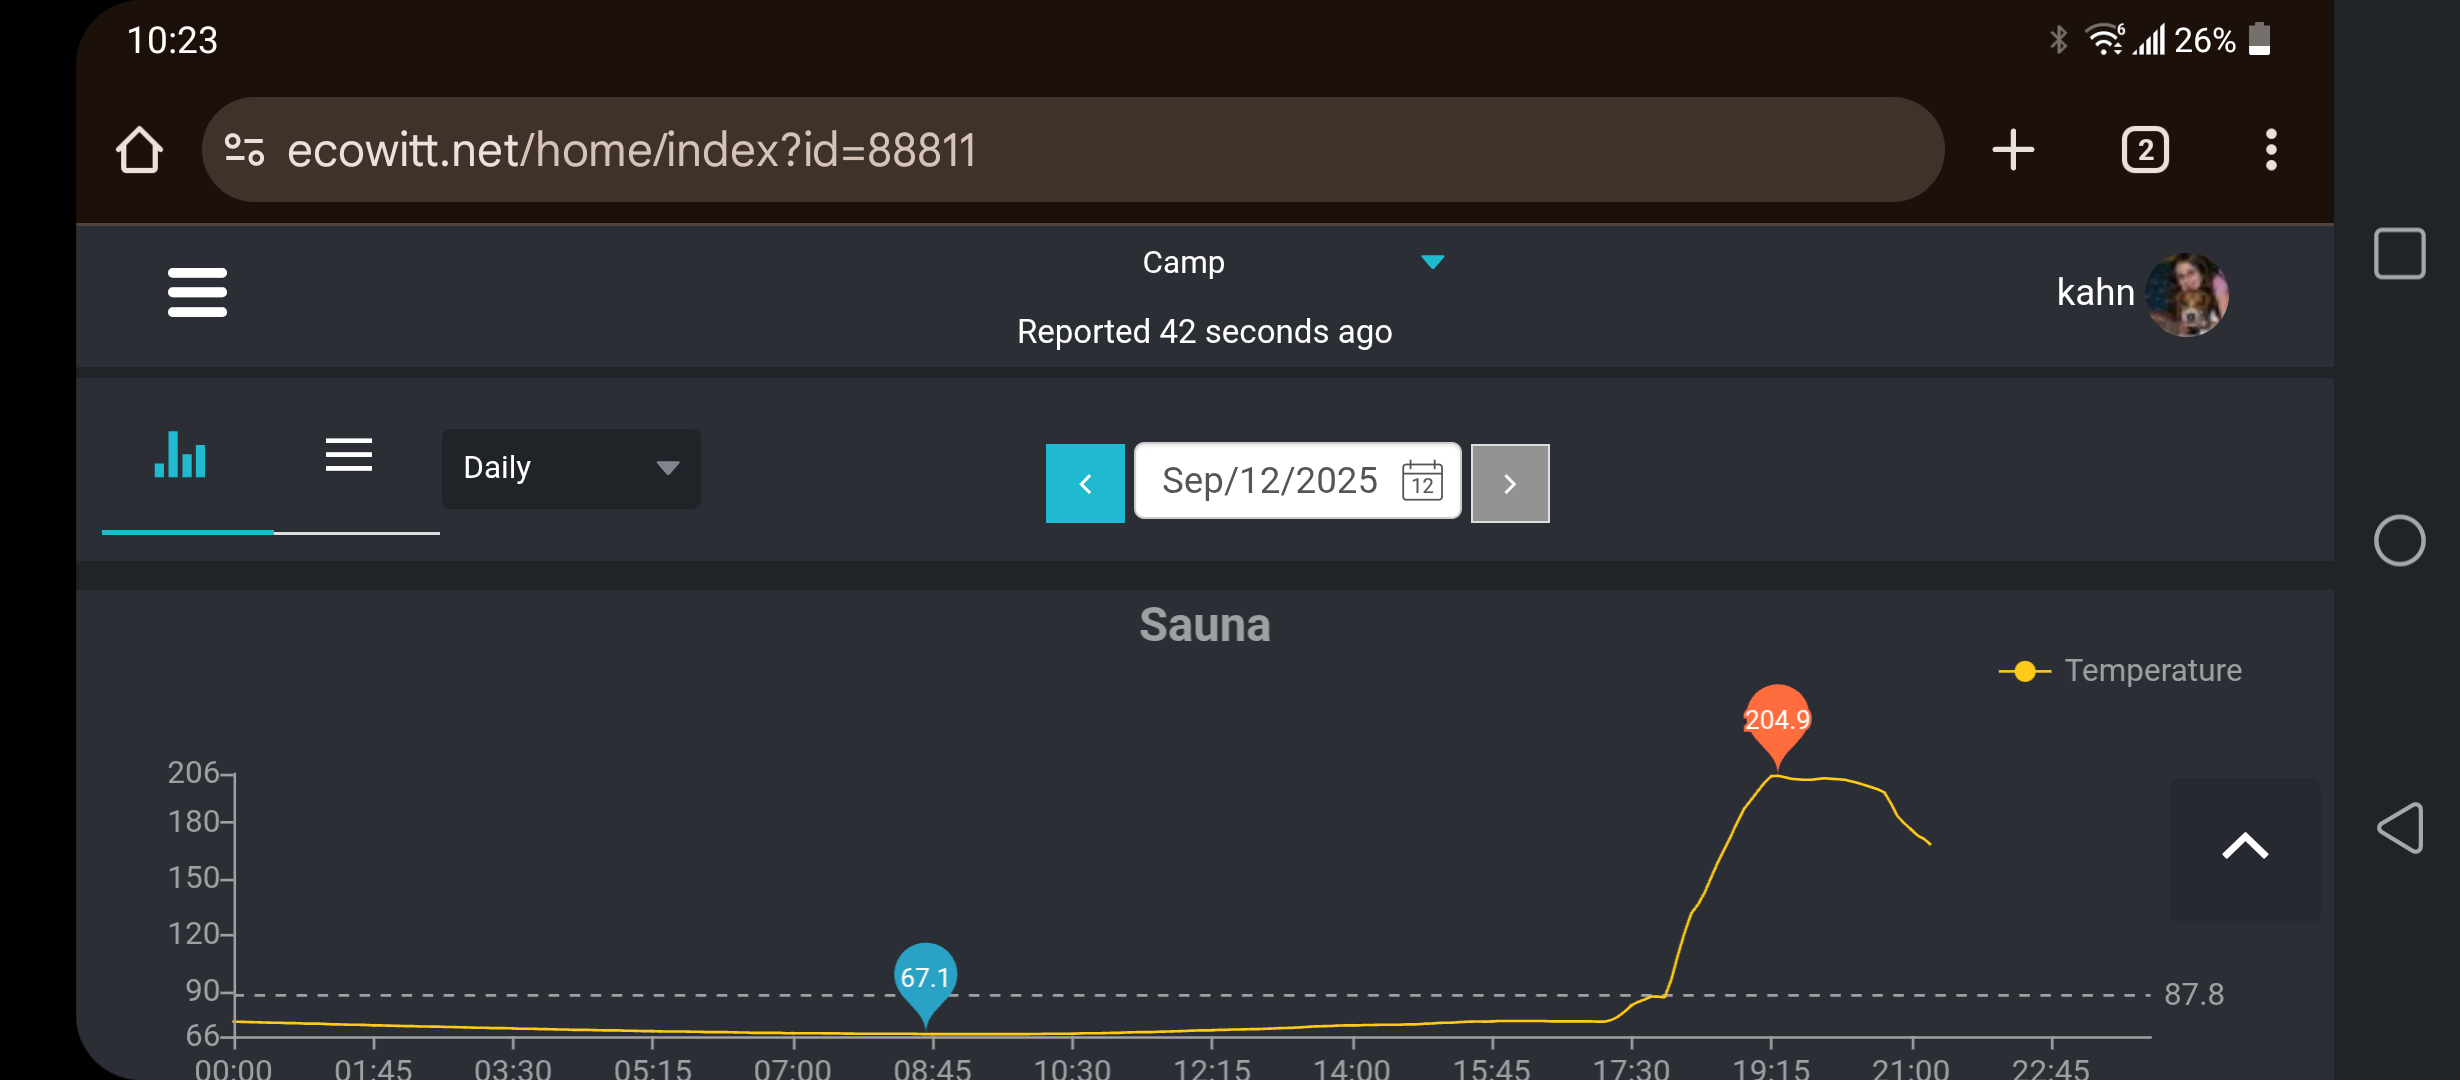Screen dimensions: 2460x1080
Task: Tap the Android back navigation button
Action: pos(2399,828)
